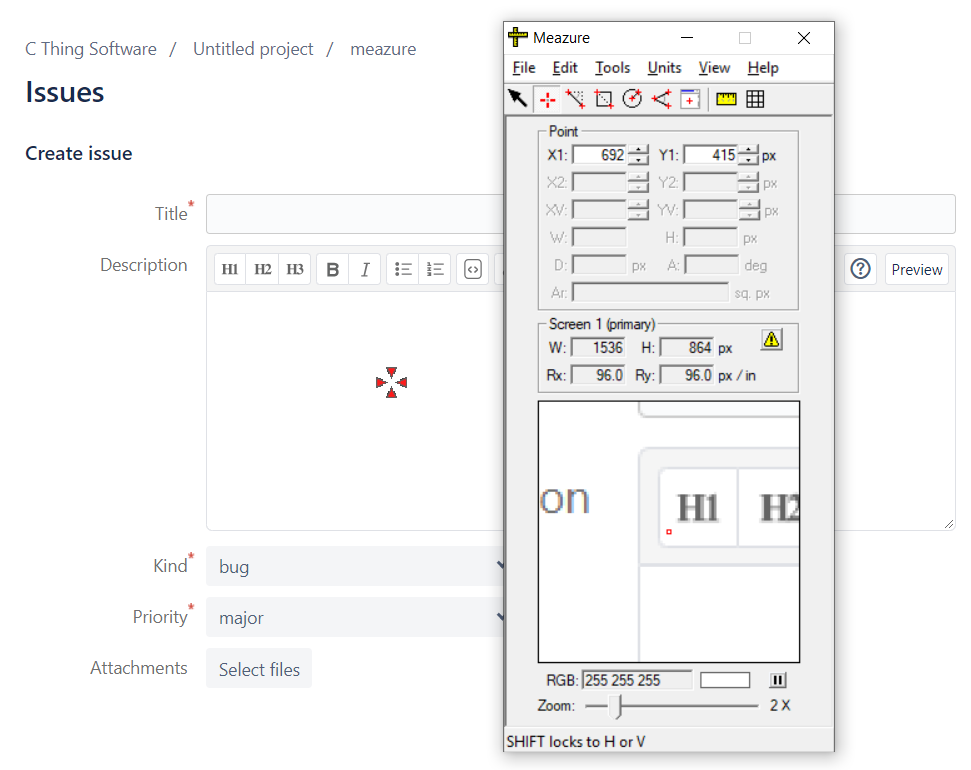Screen dimensions: 971x770
Task: Pause the magnifier with the pause button
Action: pyautogui.click(x=778, y=680)
